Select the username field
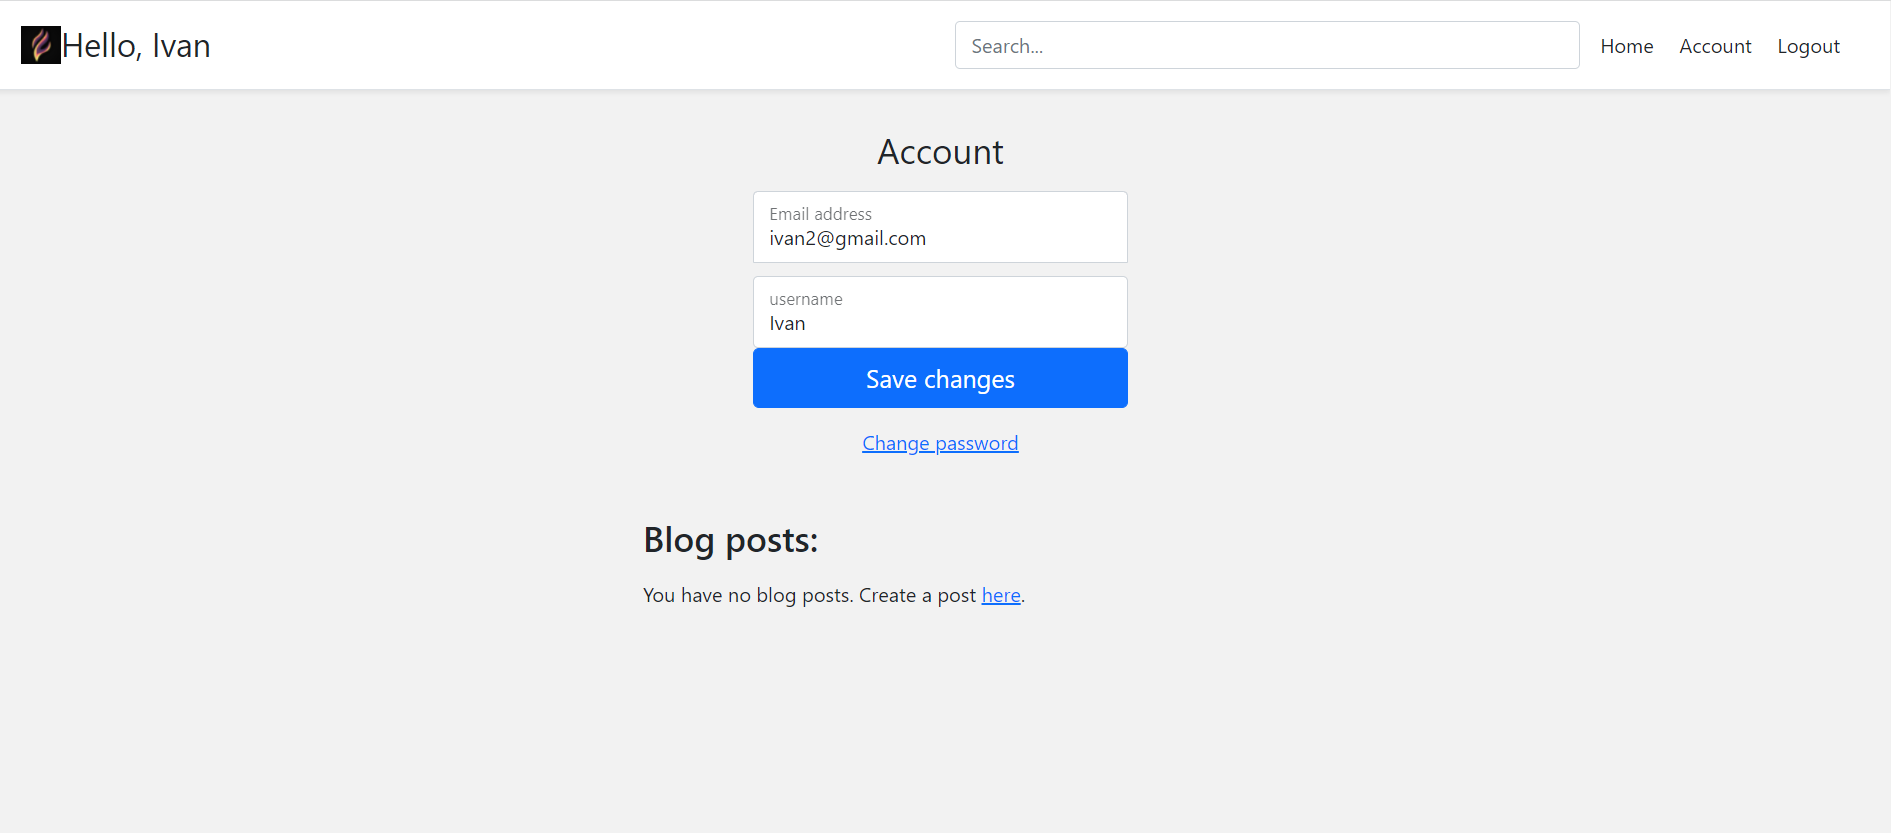Screen dimensions: 1891x833 point(940,312)
